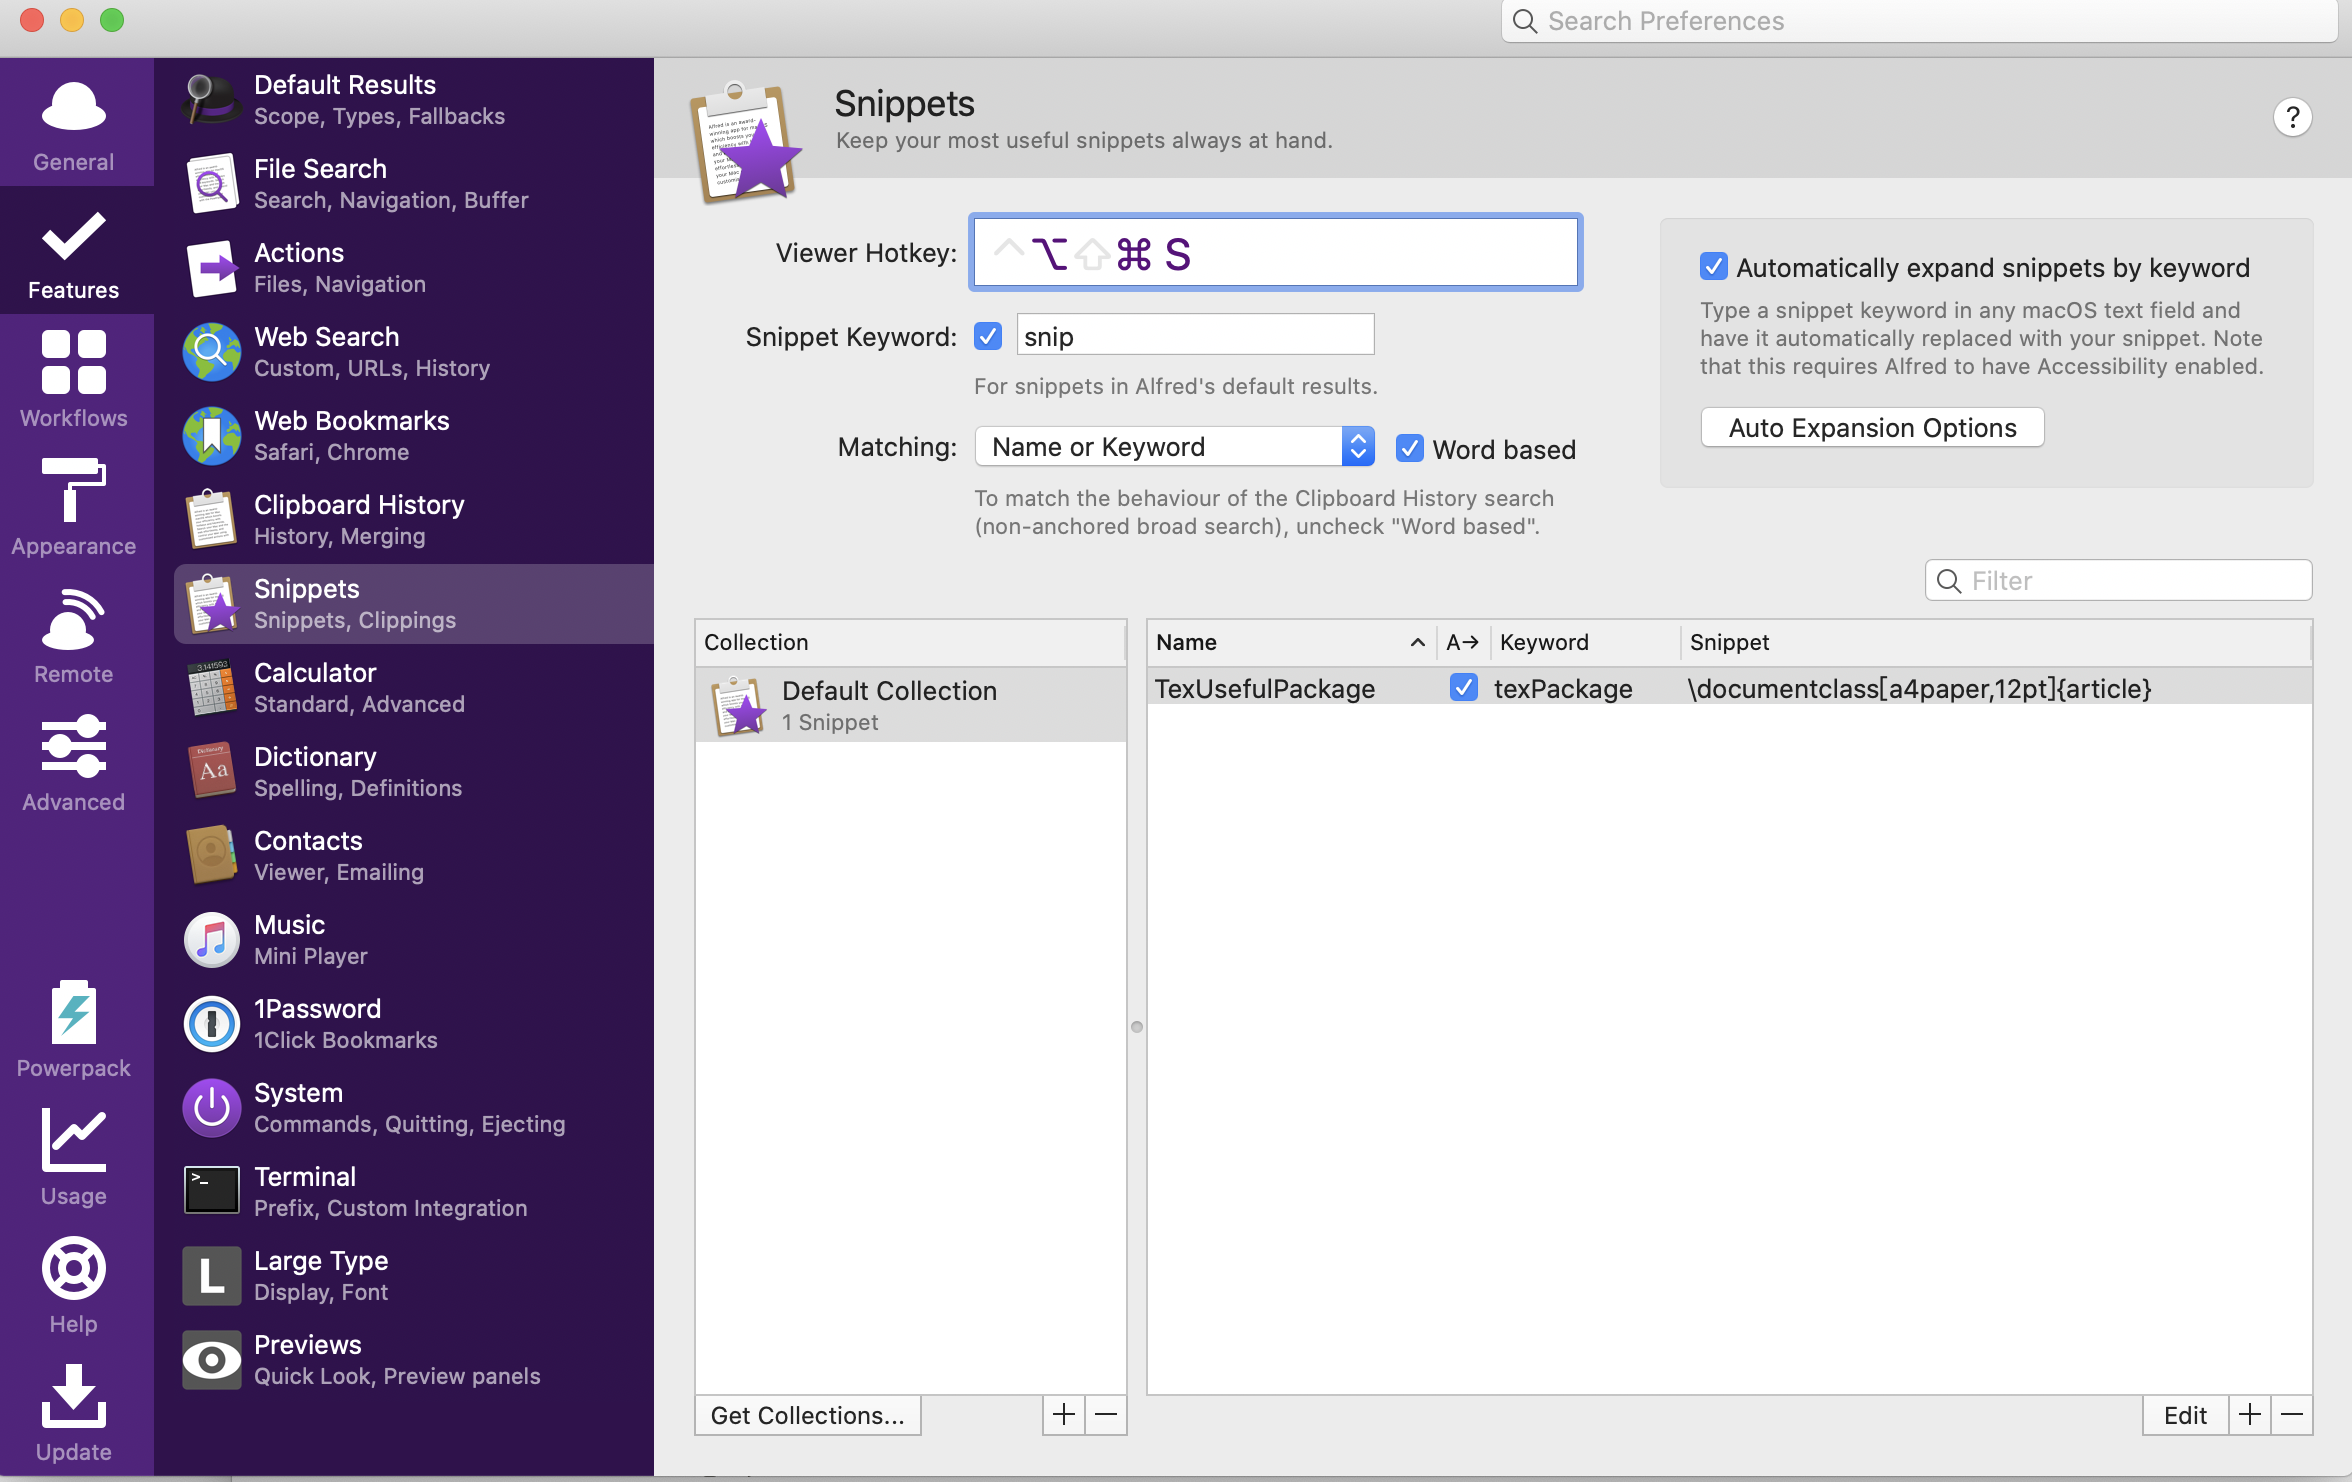Click the Get Collections button

(807, 1414)
